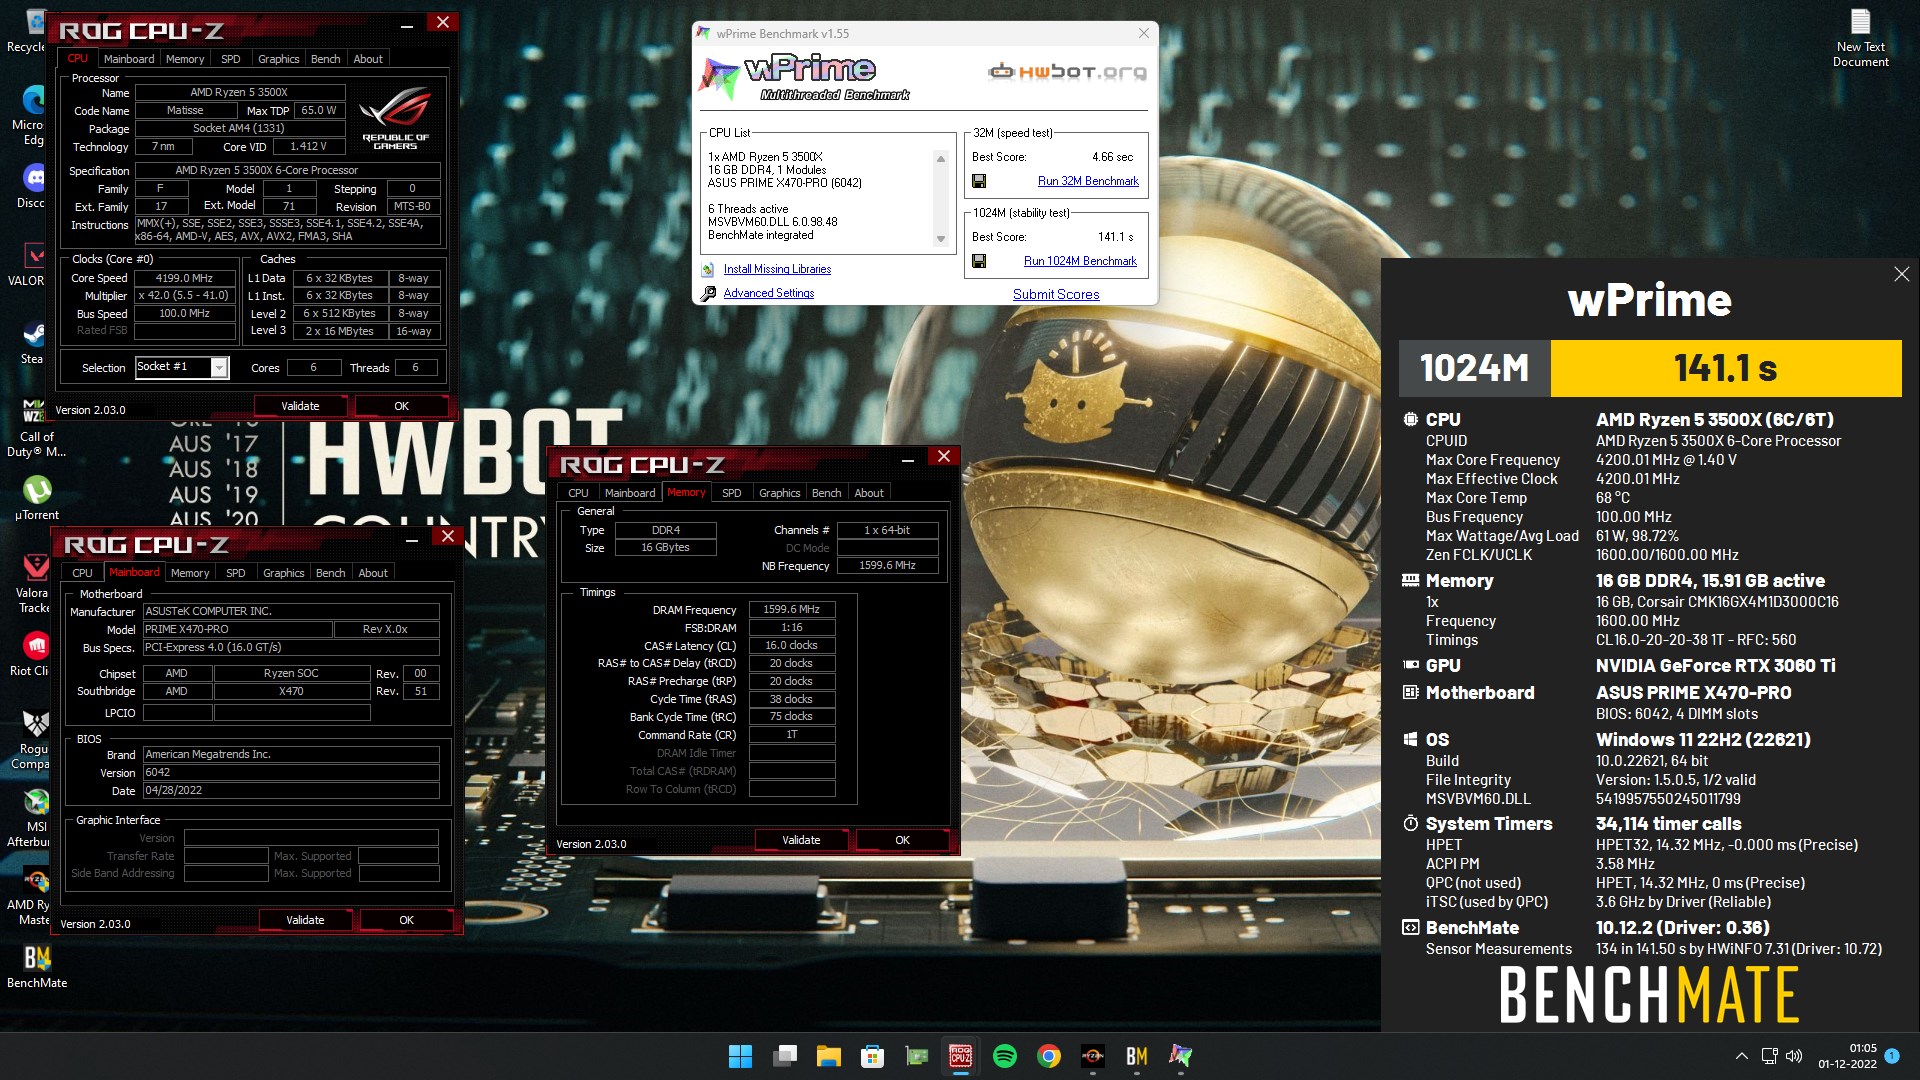Launch the VALORANT desktop shortcut
Viewport: 1920px width, 1080px height.
point(34,262)
